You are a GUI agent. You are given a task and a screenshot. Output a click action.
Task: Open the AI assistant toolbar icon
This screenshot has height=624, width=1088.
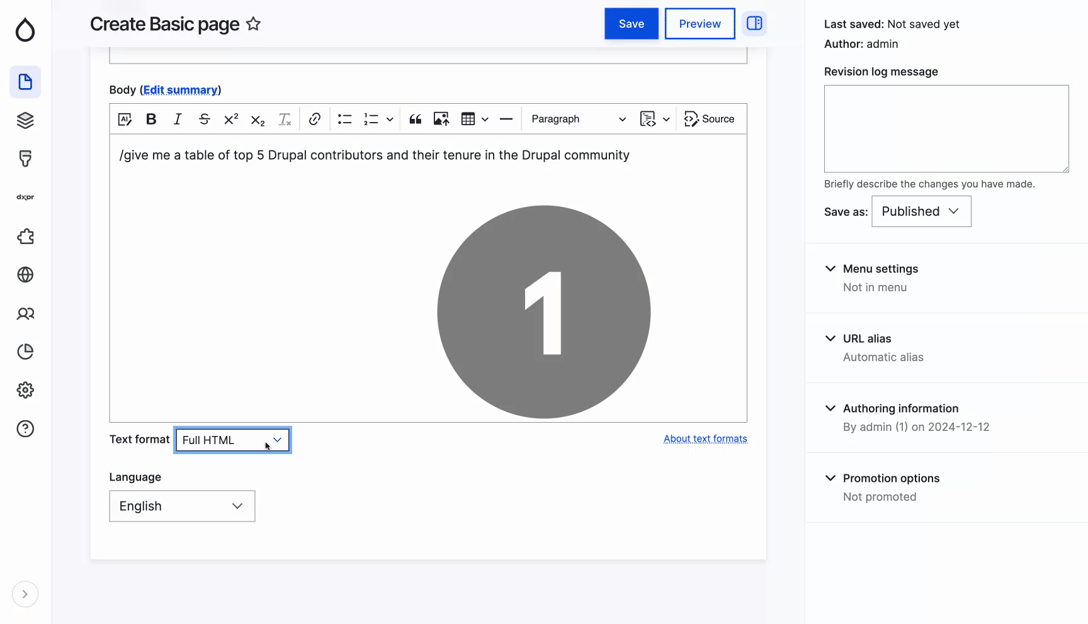coord(125,119)
